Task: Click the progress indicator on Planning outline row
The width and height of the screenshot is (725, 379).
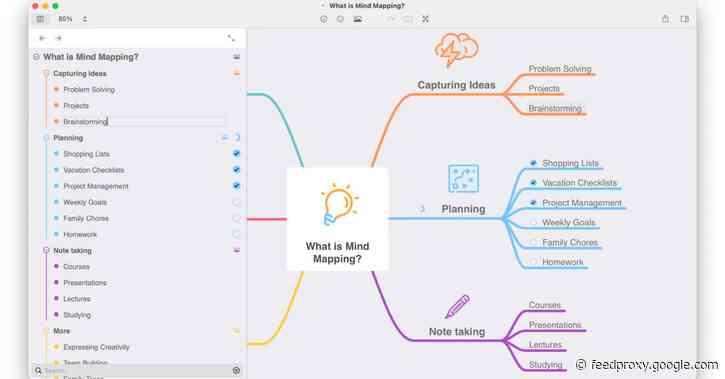Action: [x=237, y=137]
